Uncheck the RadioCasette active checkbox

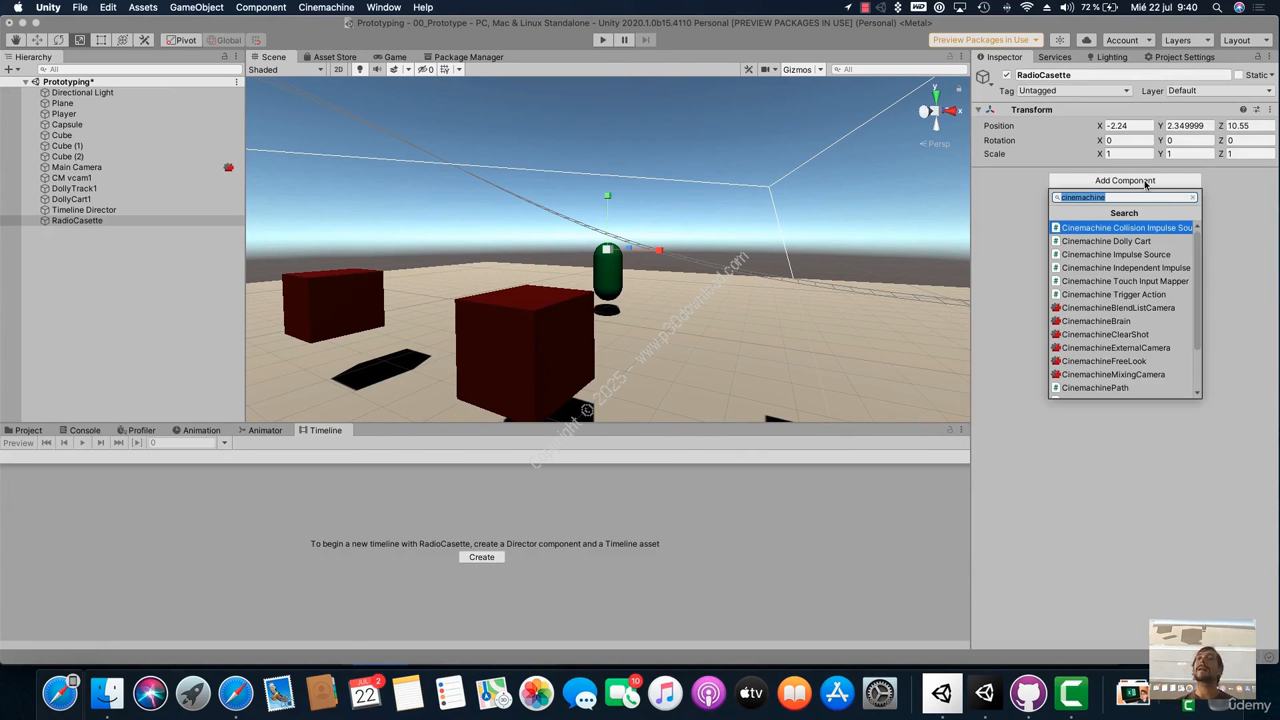(x=1007, y=75)
